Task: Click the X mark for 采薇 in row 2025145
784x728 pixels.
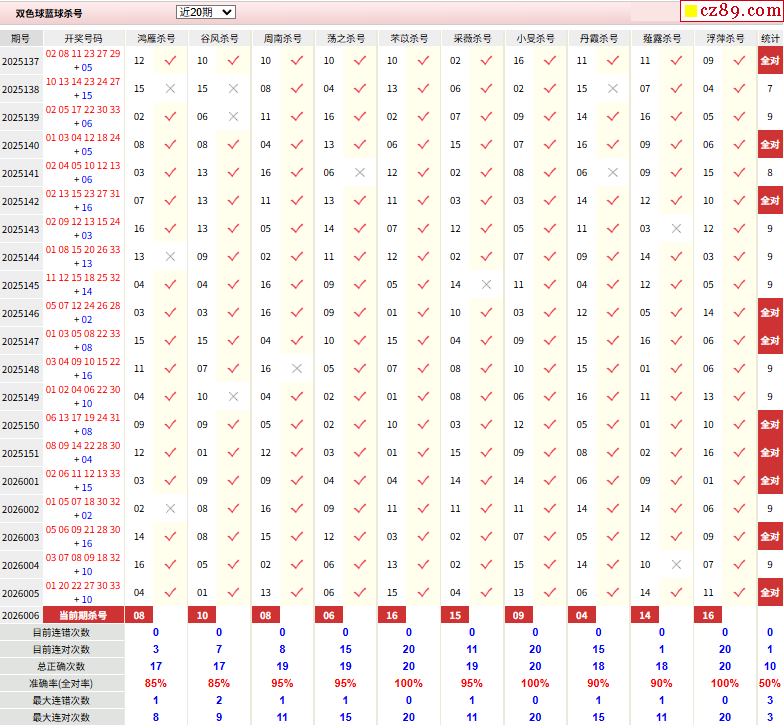Action: point(486,285)
